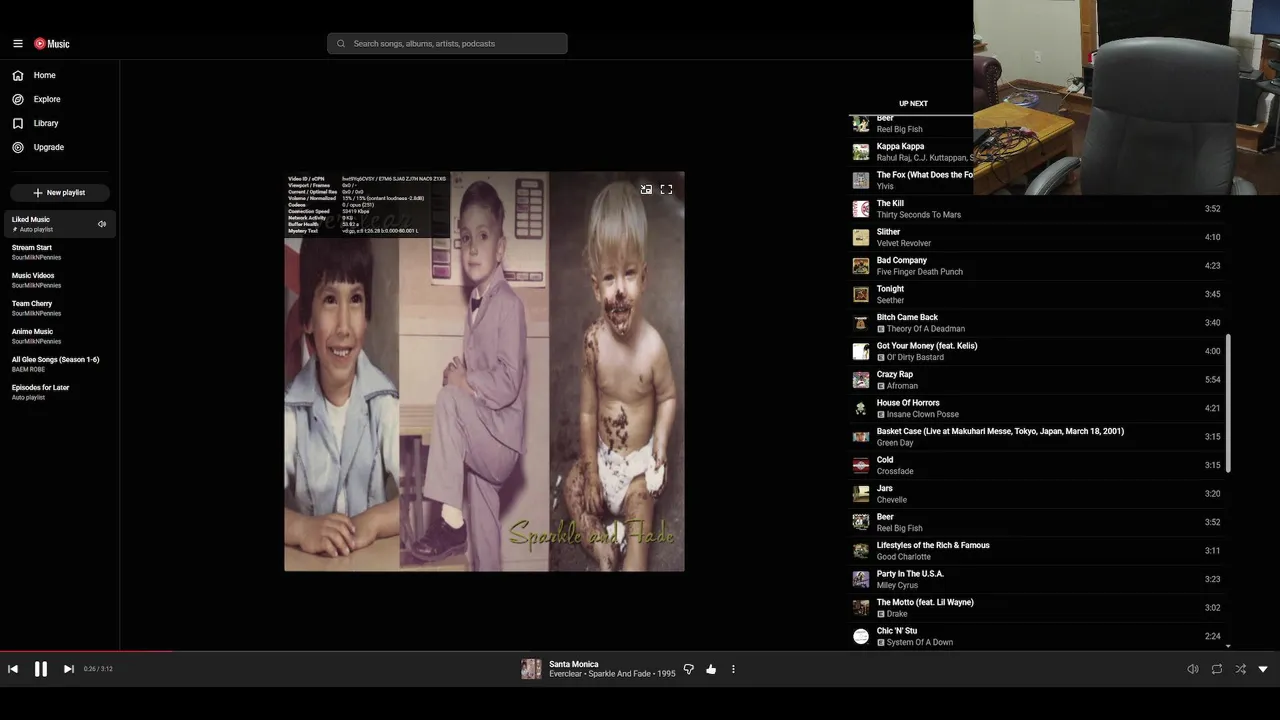Select House Of Horrors
The width and height of the screenshot is (1280, 720).
pyautogui.click(x=1036, y=408)
